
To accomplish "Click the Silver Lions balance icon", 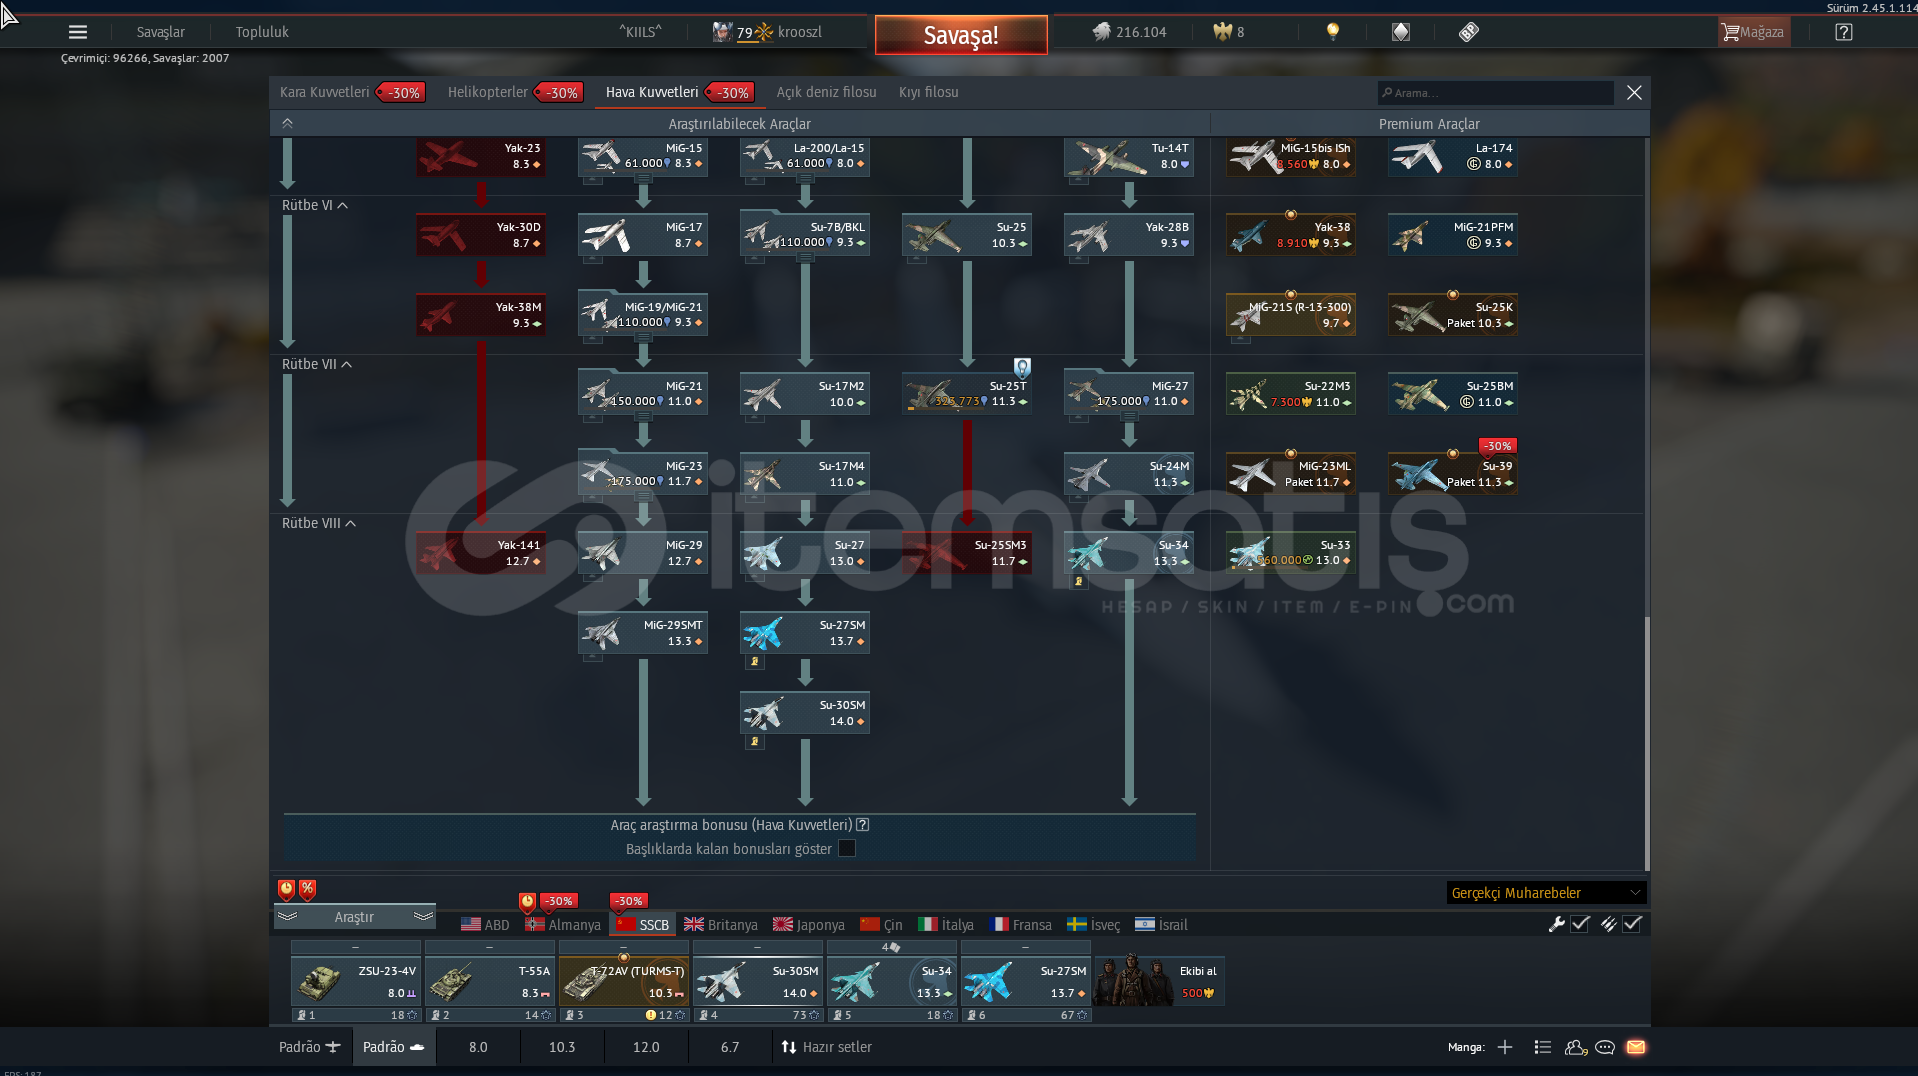I will pyautogui.click(x=1101, y=32).
